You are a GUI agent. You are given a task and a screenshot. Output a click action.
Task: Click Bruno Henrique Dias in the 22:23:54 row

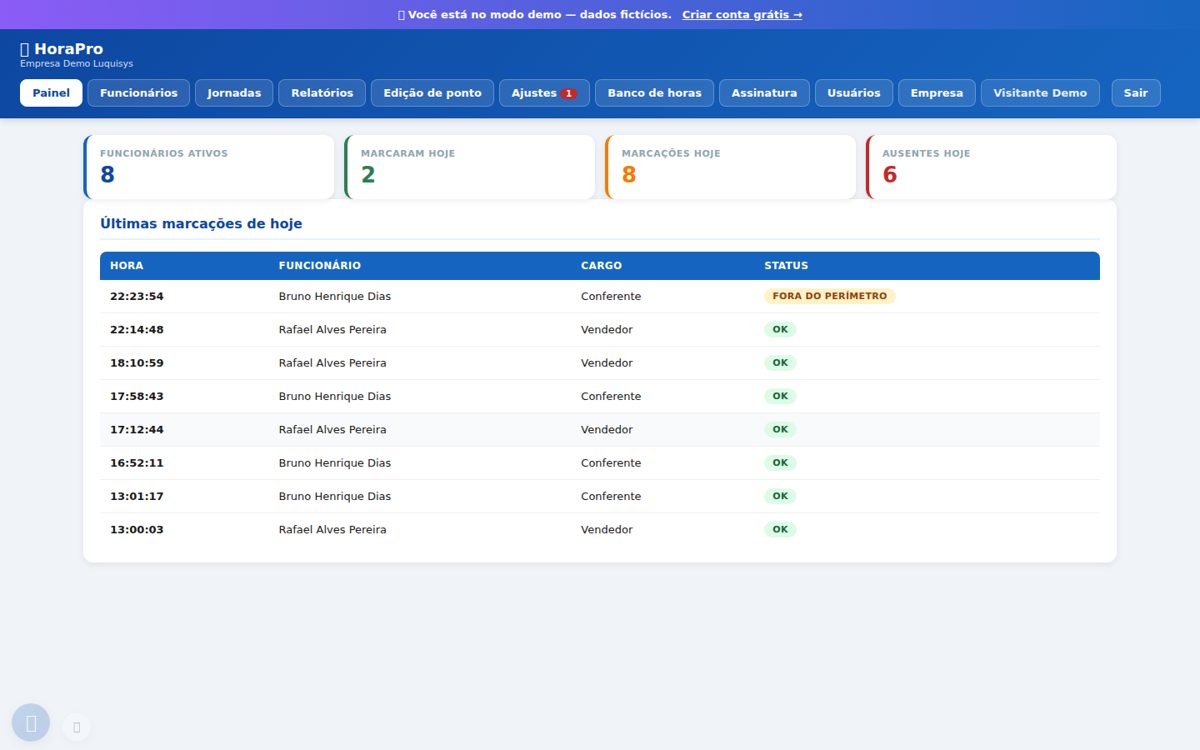(x=335, y=296)
